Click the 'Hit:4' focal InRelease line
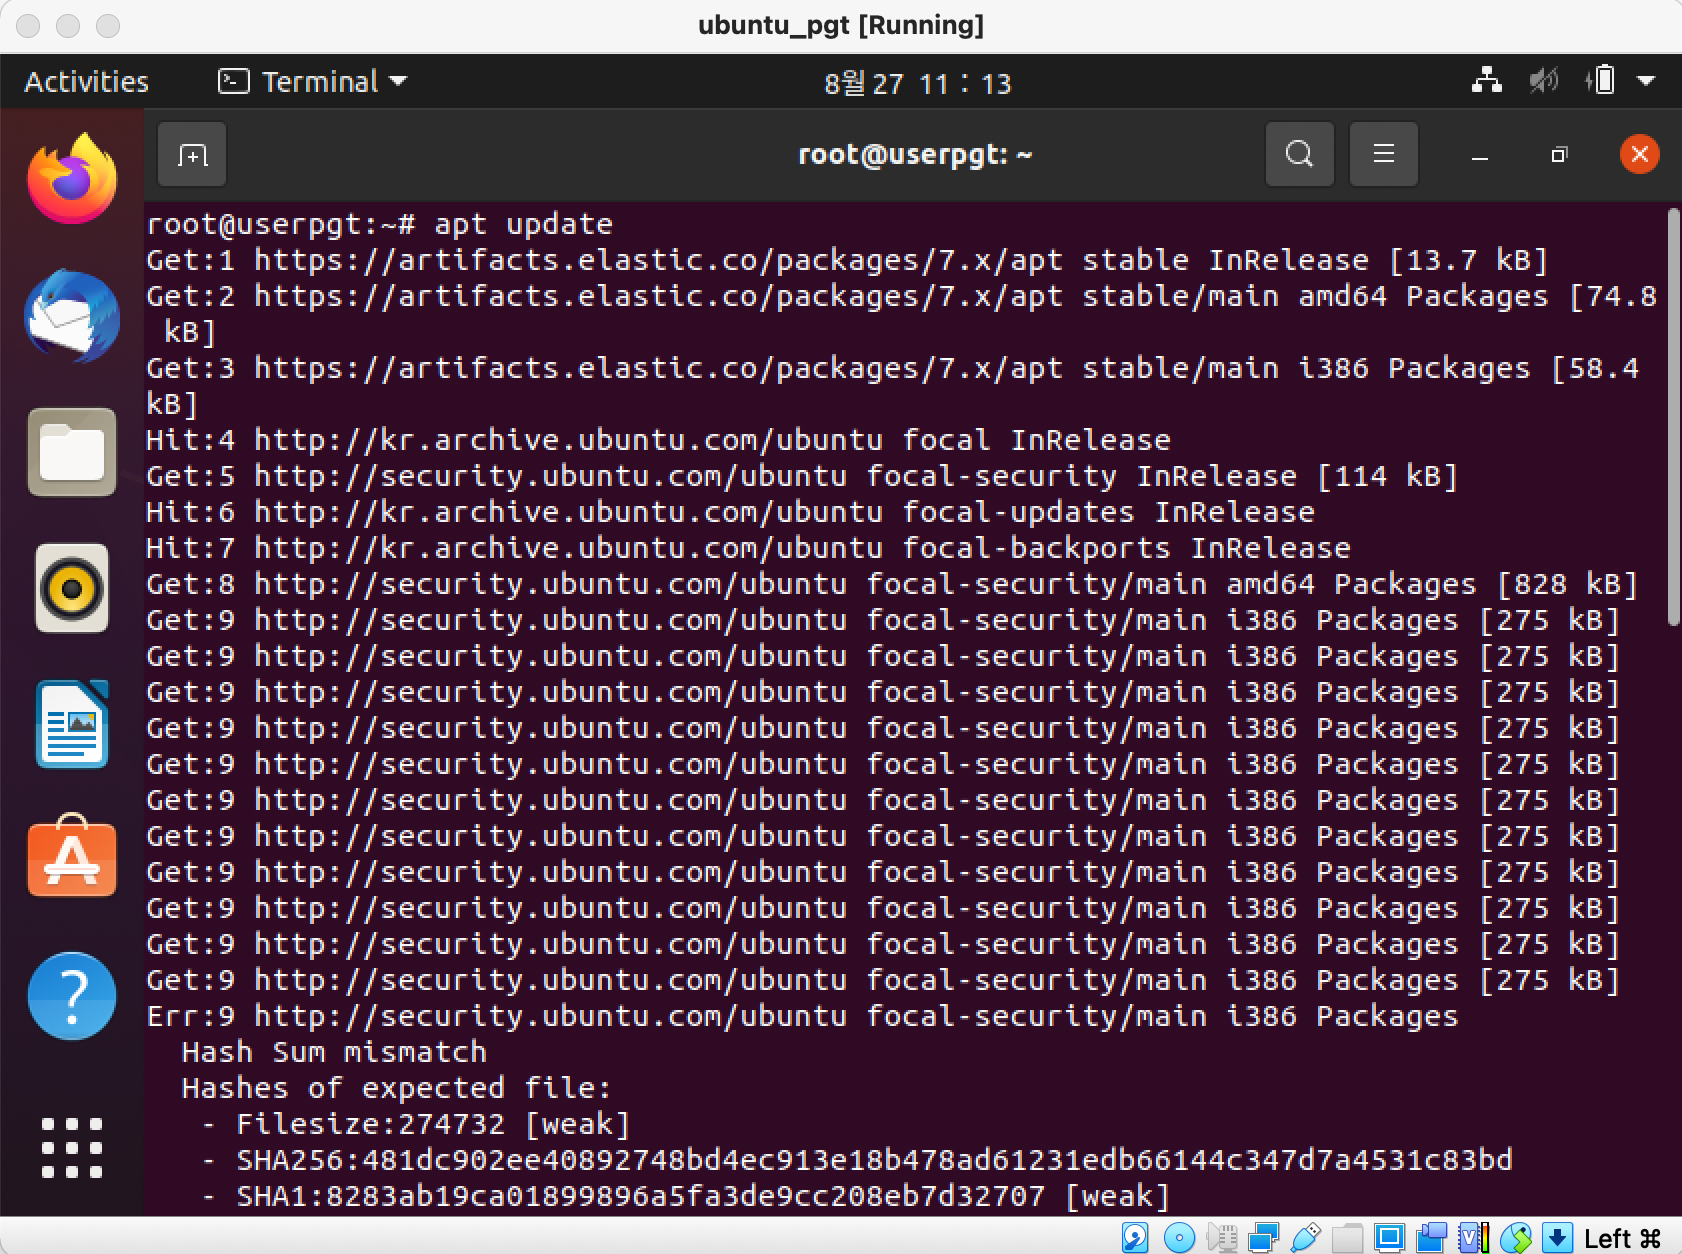Screen dimensions: 1682x1254 (658, 440)
